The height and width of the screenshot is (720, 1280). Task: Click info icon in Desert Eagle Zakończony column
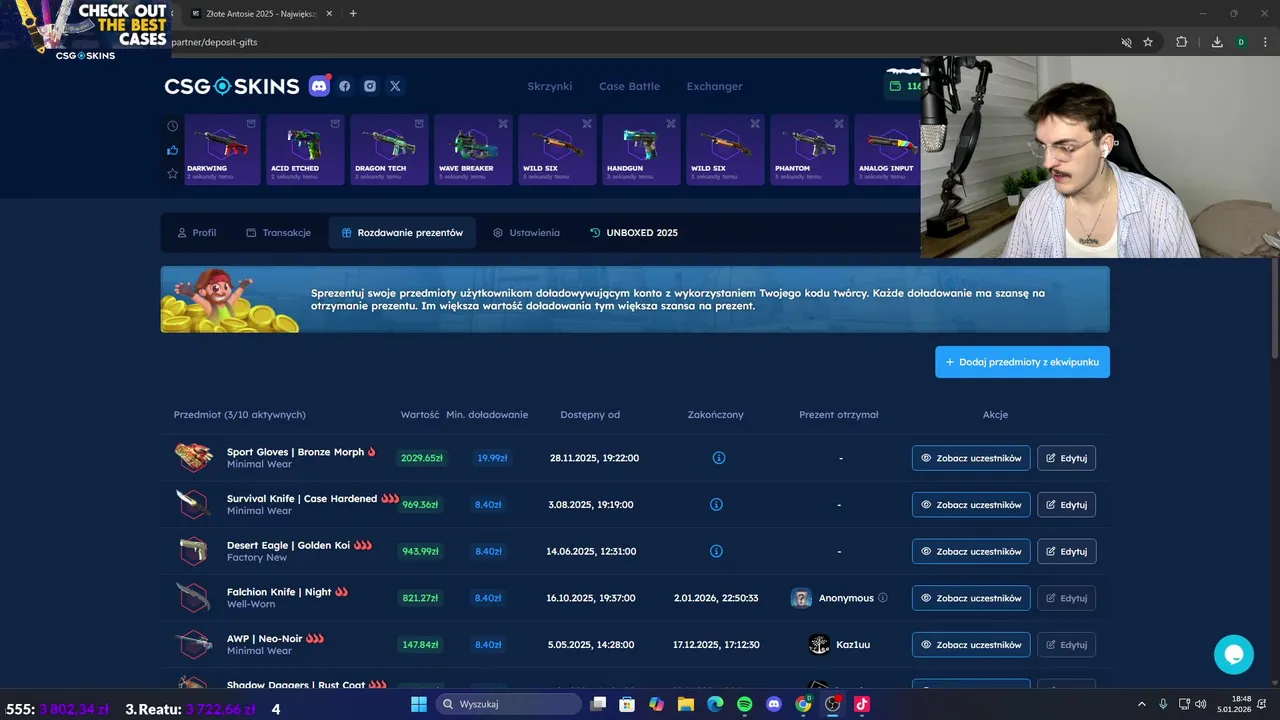click(716, 551)
